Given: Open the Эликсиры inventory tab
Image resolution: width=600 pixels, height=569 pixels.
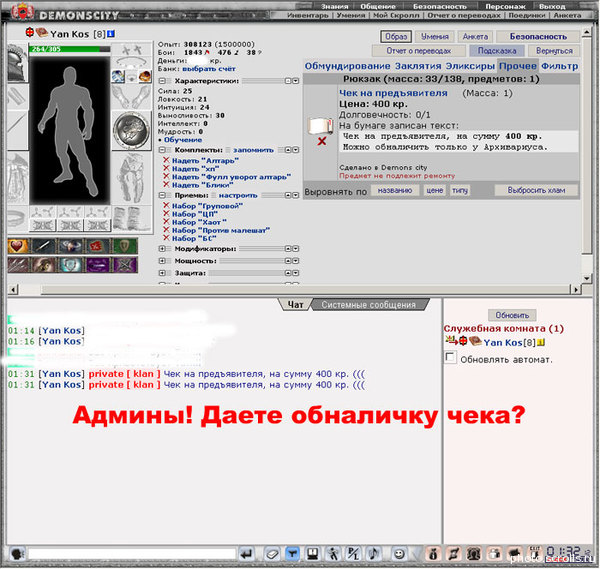Looking at the screenshot, I should pos(470,66).
